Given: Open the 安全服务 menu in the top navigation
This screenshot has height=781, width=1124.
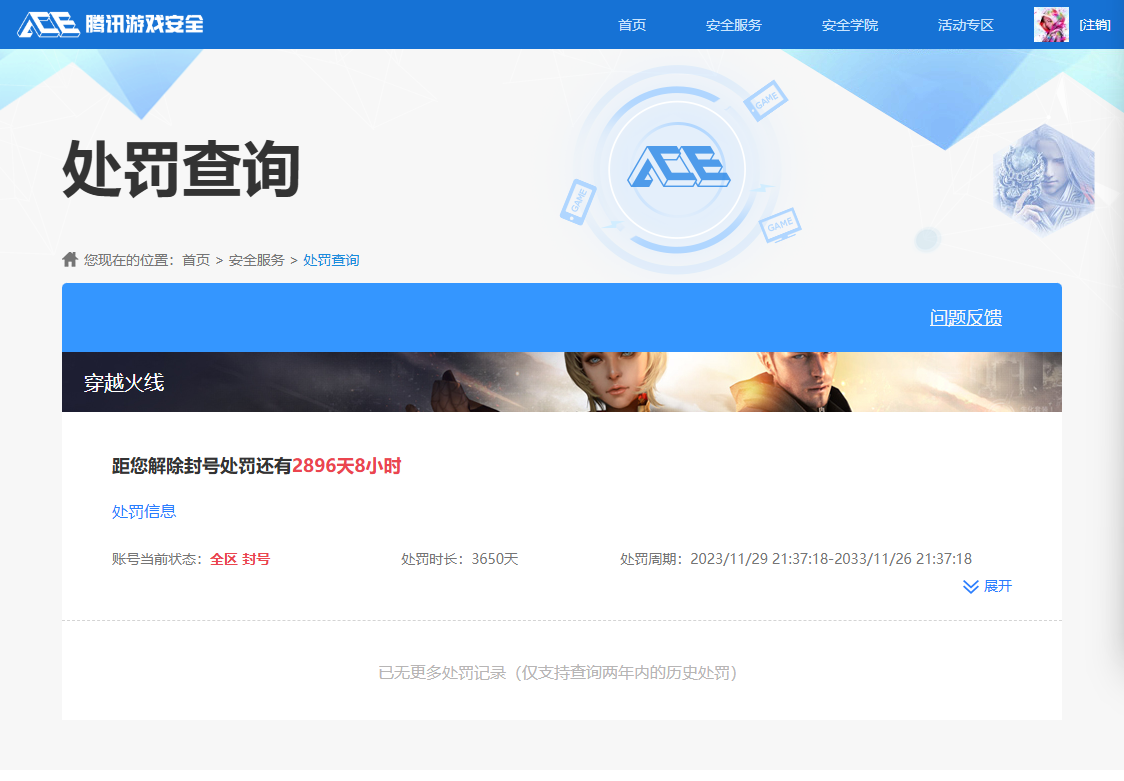Looking at the screenshot, I should 734,25.
